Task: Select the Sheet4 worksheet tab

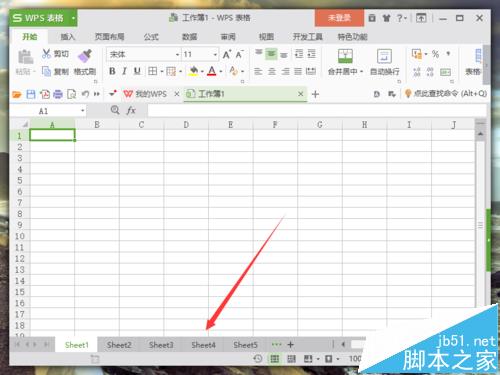Action: click(x=203, y=345)
